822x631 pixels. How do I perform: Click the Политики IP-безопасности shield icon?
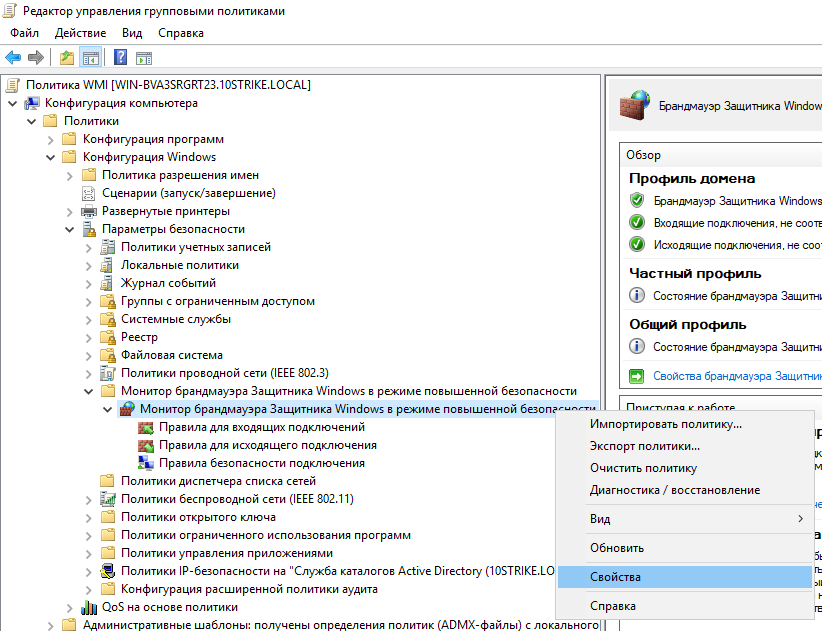coord(108,571)
